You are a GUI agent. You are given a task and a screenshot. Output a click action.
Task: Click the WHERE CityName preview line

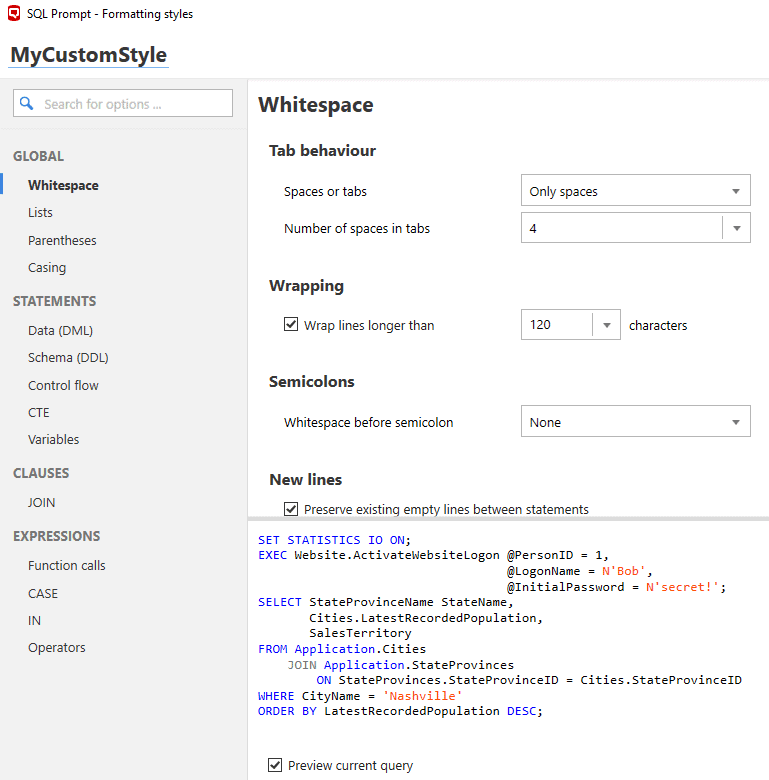[x=360, y=695]
